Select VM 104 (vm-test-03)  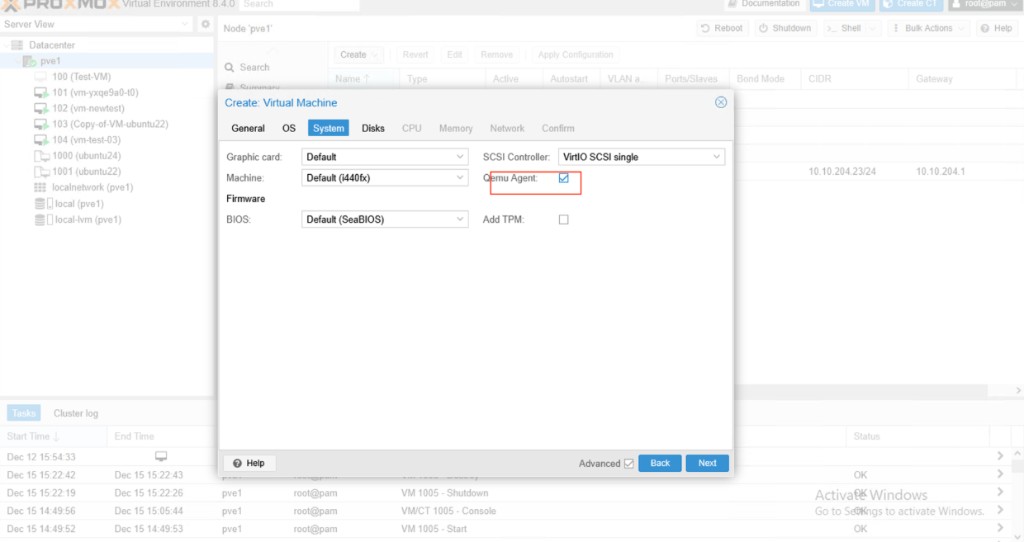86,140
